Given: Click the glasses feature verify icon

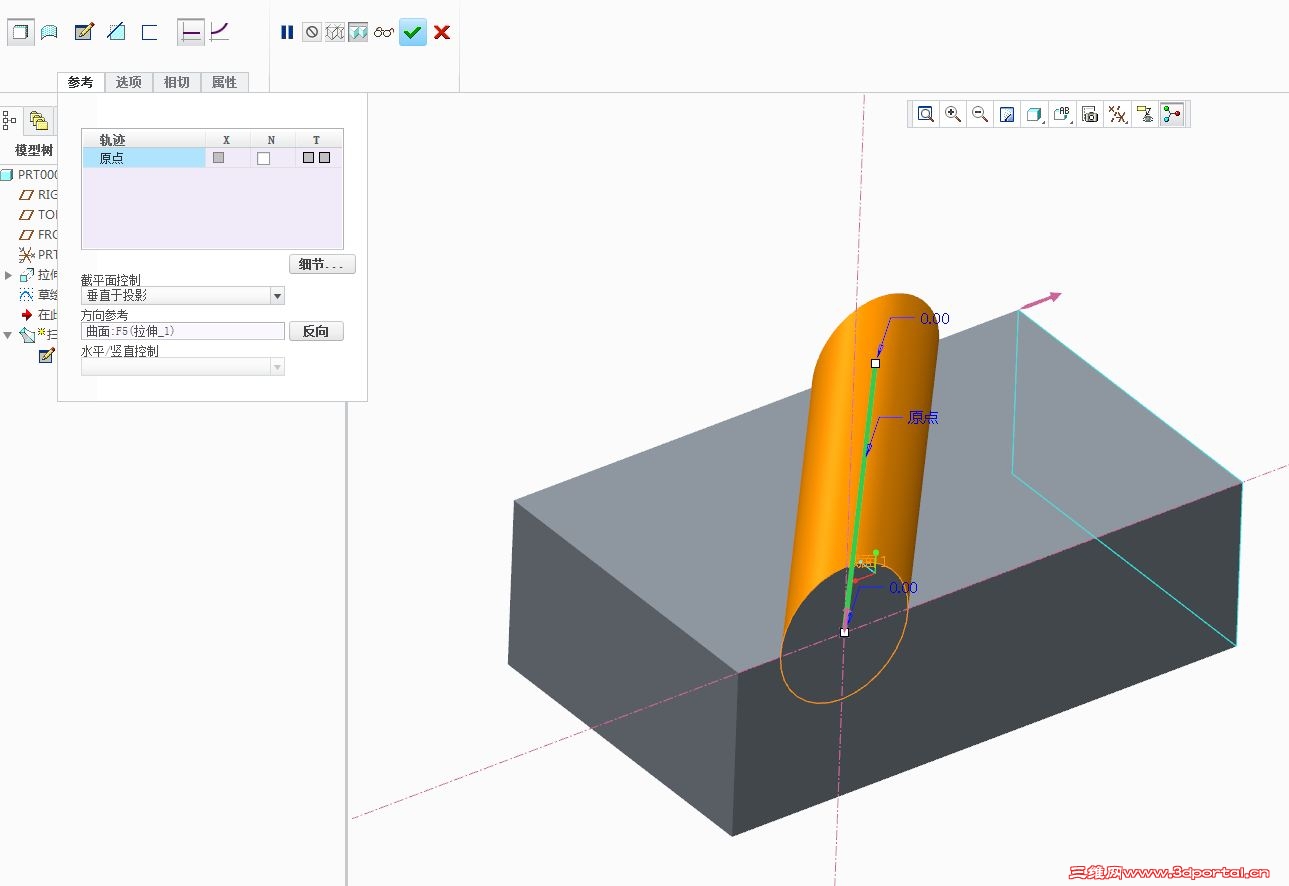Looking at the screenshot, I should 384,33.
